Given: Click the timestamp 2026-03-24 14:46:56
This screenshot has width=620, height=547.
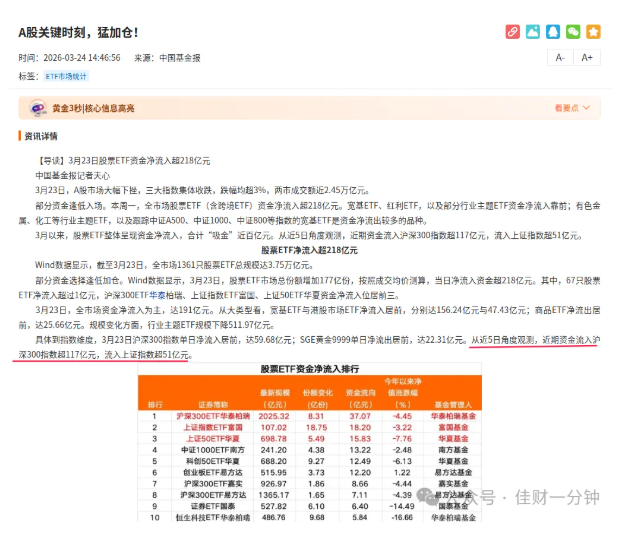Looking at the screenshot, I should pos(82,58).
